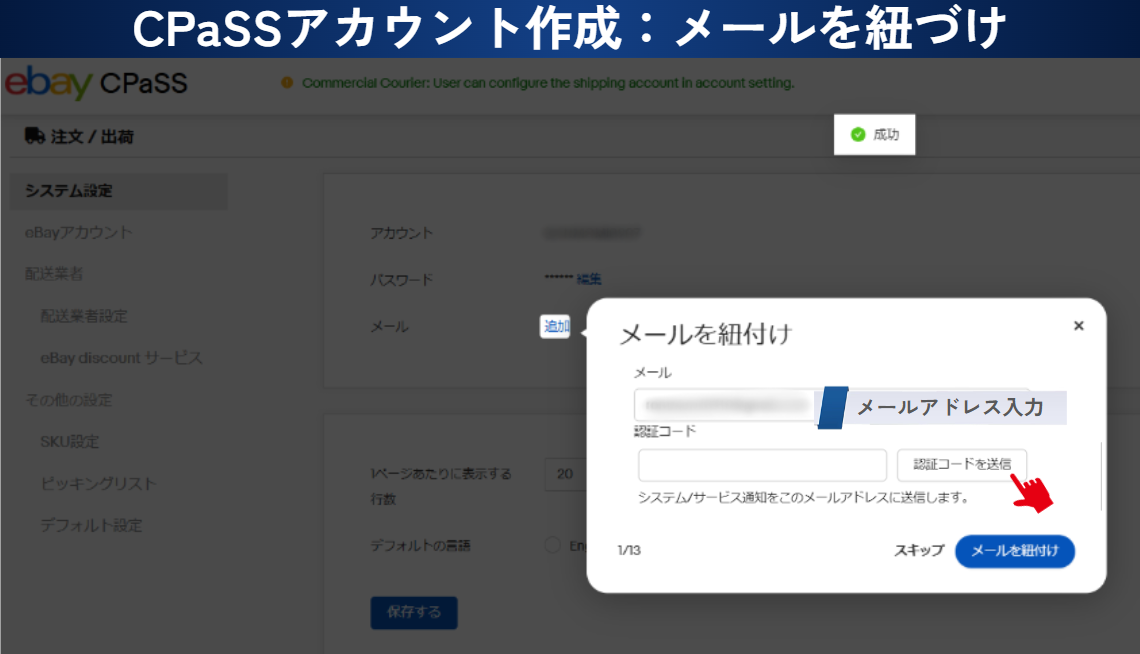This screenshot has width=1140, height=654.
Task: Close the メールを紐付け dialog with X
Action: click(1078, 326)
